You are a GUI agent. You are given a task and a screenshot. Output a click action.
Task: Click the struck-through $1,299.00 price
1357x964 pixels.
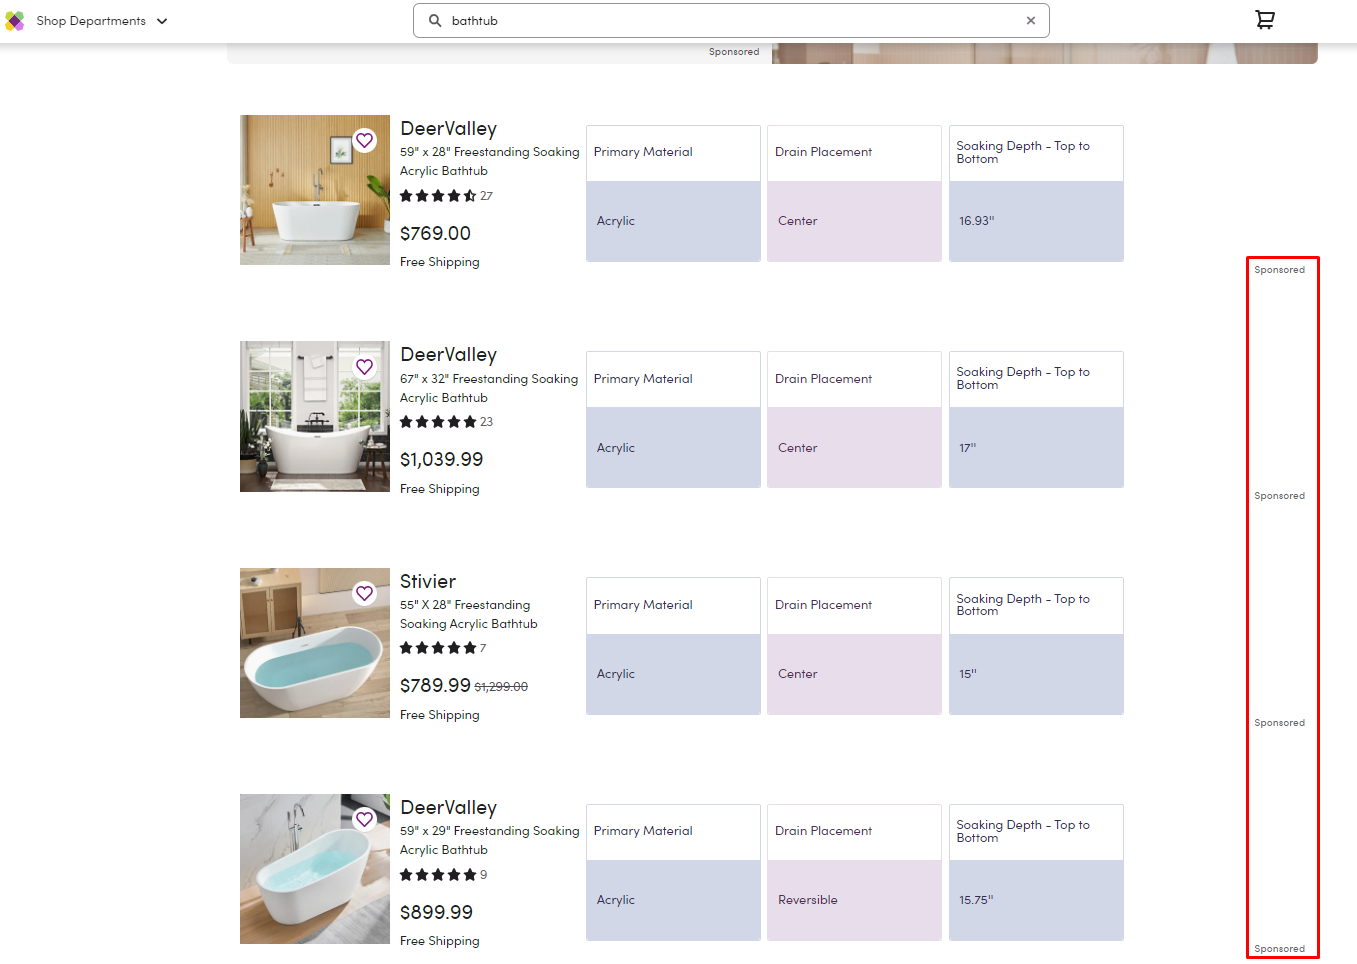[501, 687]
